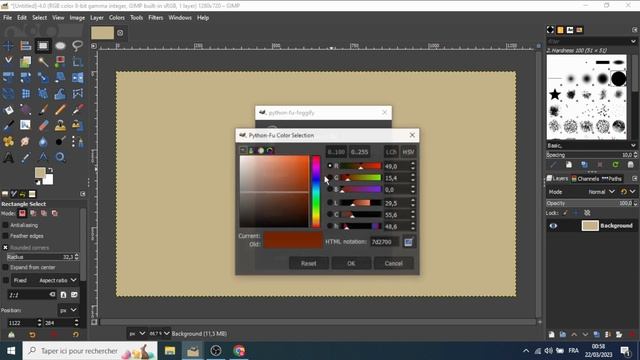
Task: Switch to the Paths tab
Action: point(612,179)
